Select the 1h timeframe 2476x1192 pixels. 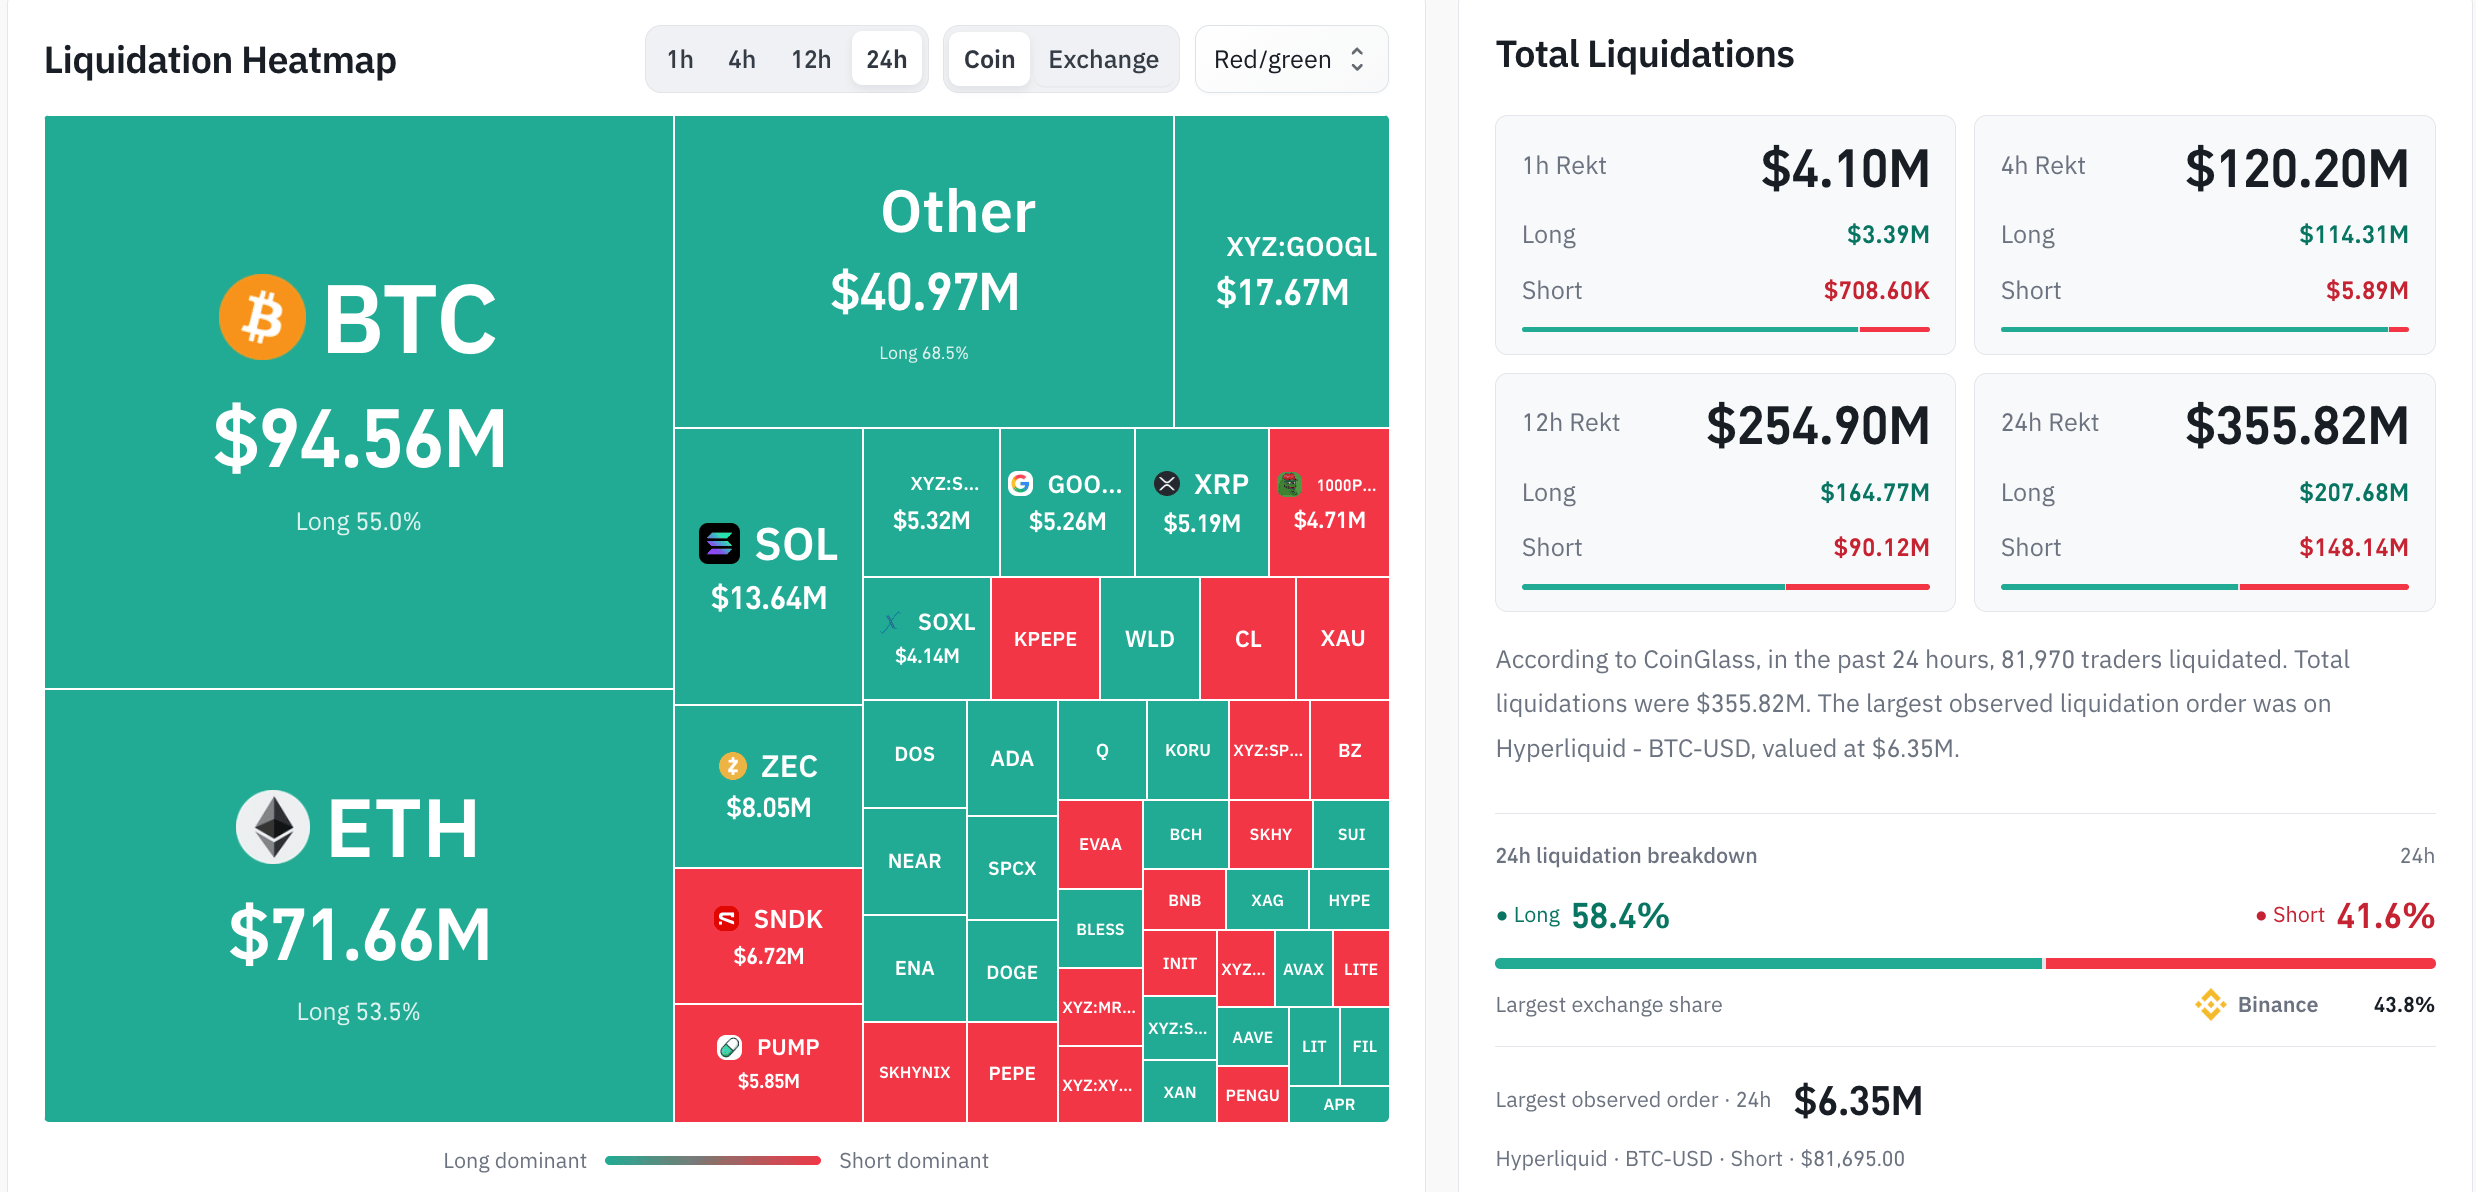(x=680, y=59)
